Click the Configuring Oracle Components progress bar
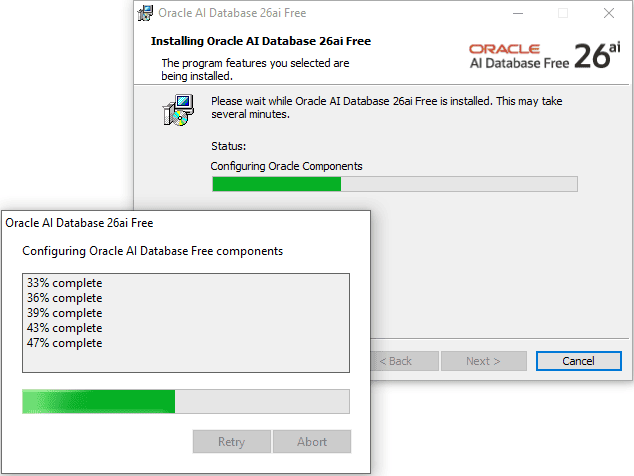Image resolution: width=634 pixels, height=476 pixels. tap(394, 184)
